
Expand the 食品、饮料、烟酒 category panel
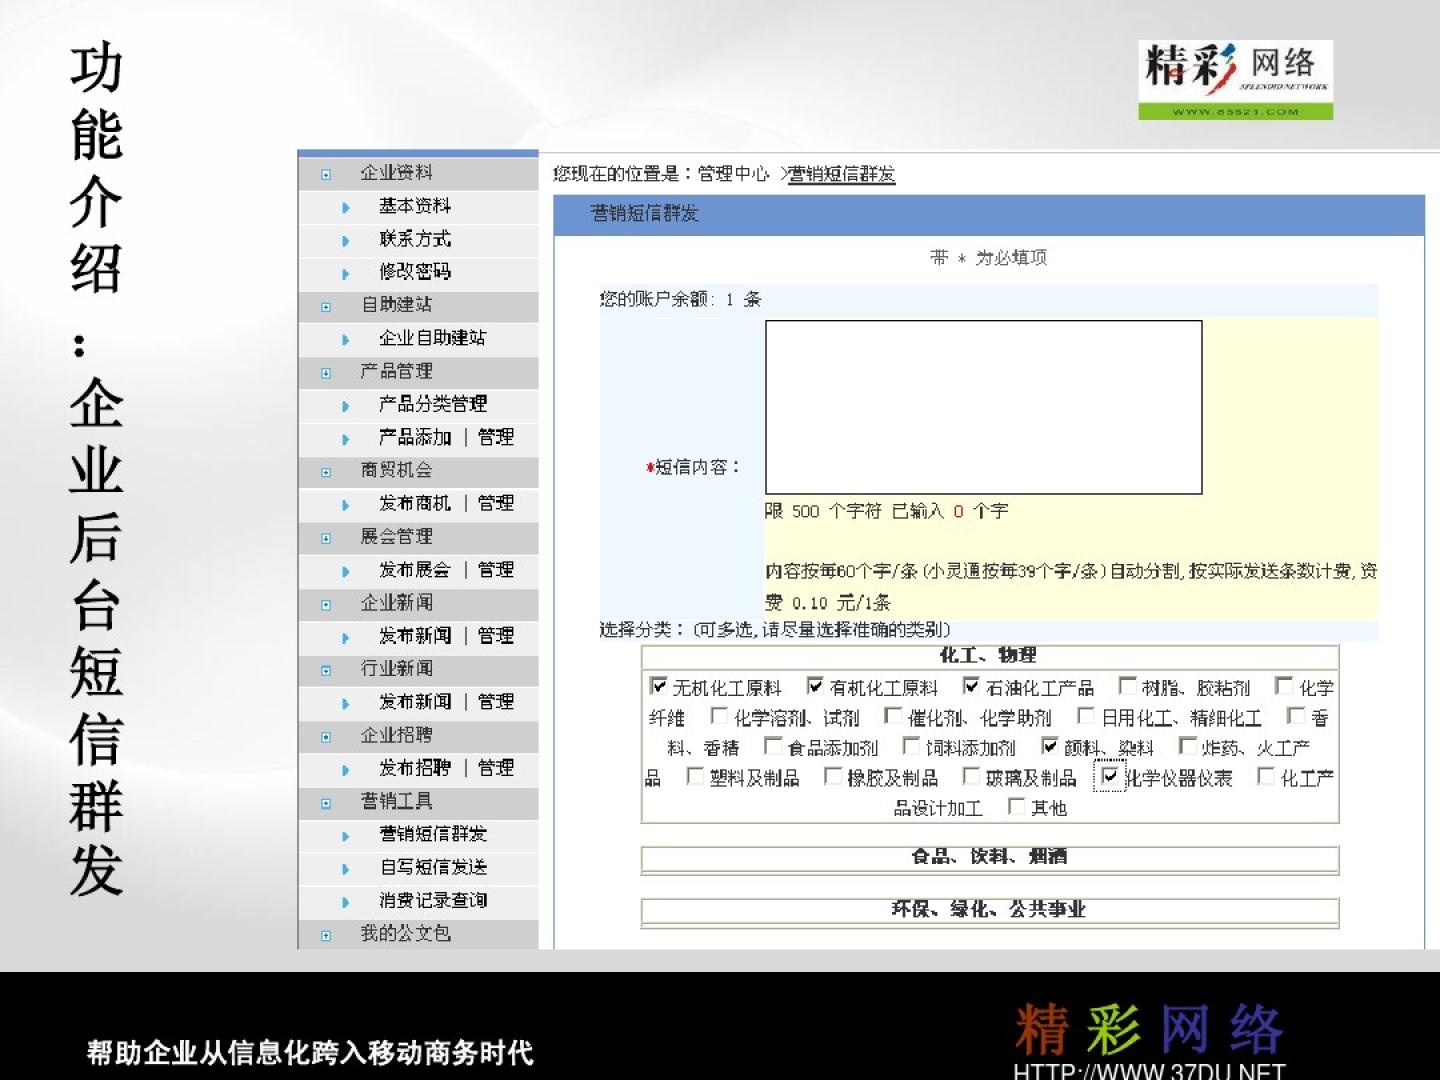point(988,857)
